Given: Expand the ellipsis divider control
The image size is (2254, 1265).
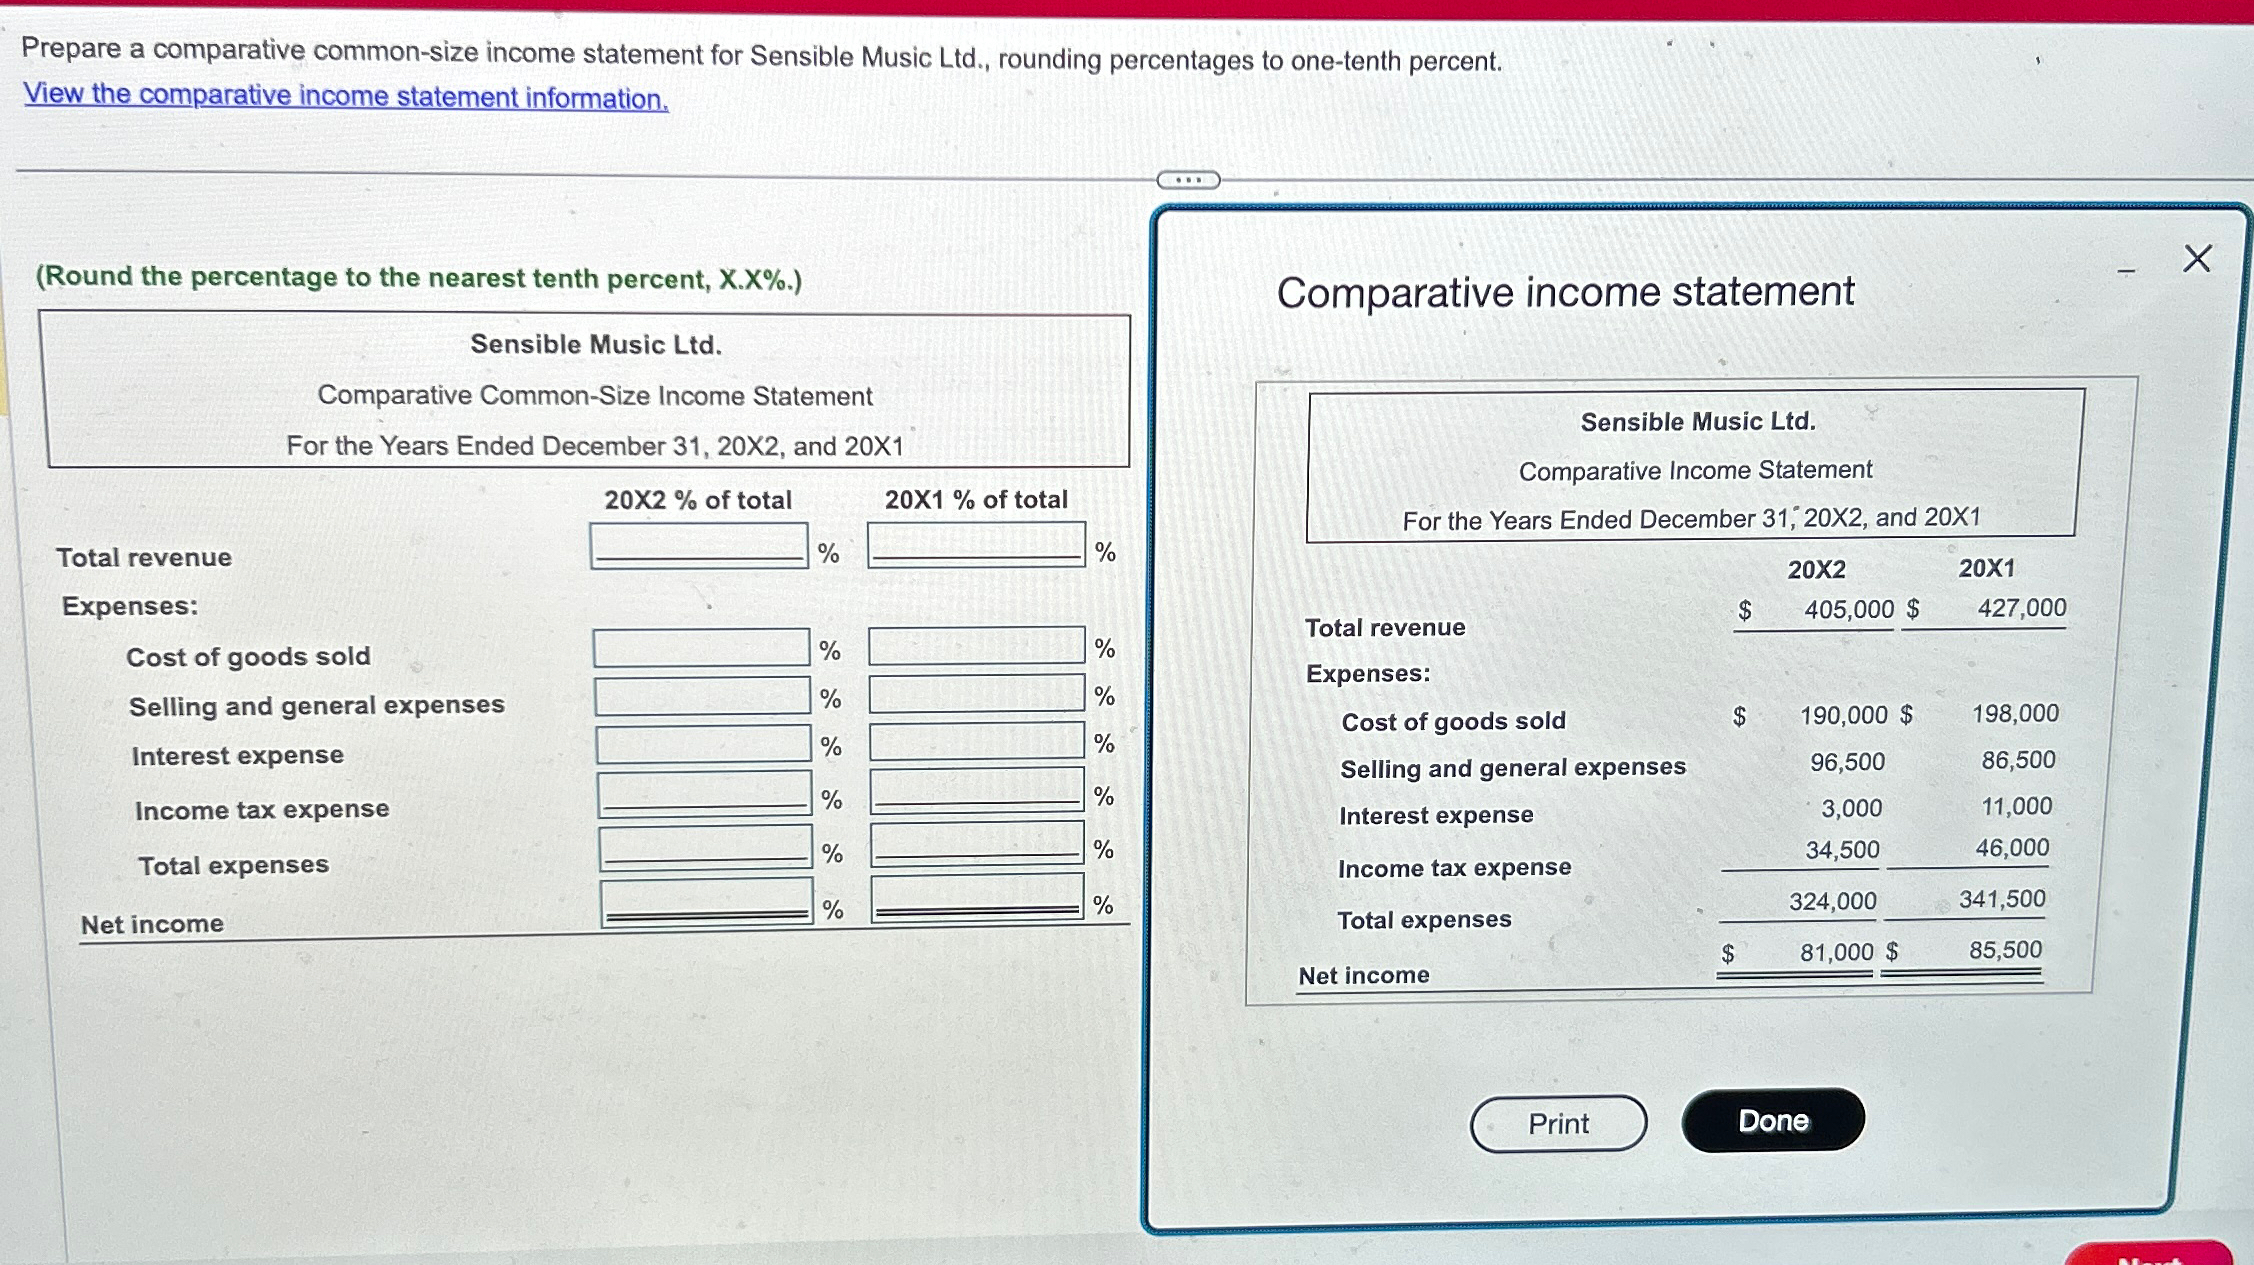Looking at the screenshot, I should (1190, 178).
